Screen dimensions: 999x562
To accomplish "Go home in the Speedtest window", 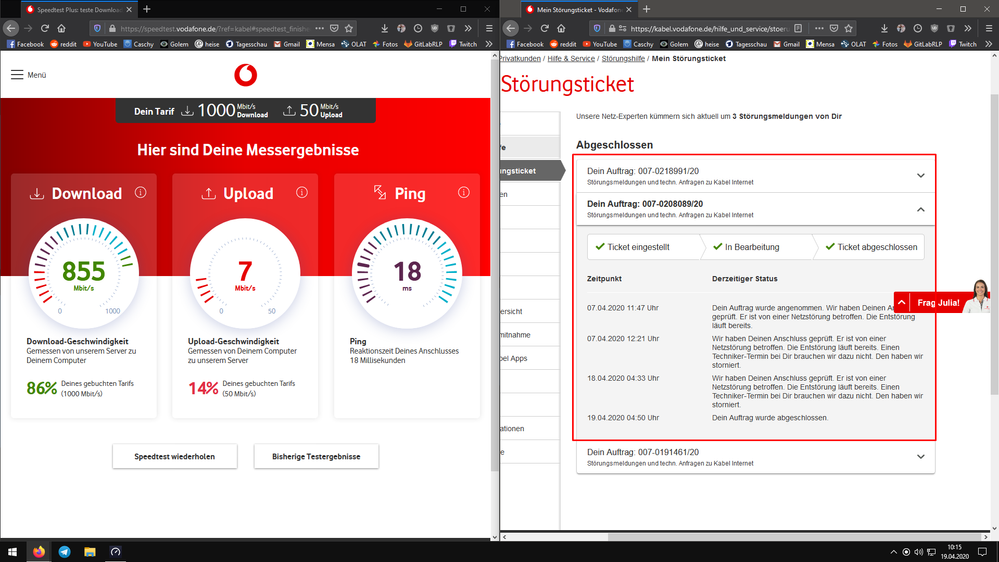I will [61, 28].
